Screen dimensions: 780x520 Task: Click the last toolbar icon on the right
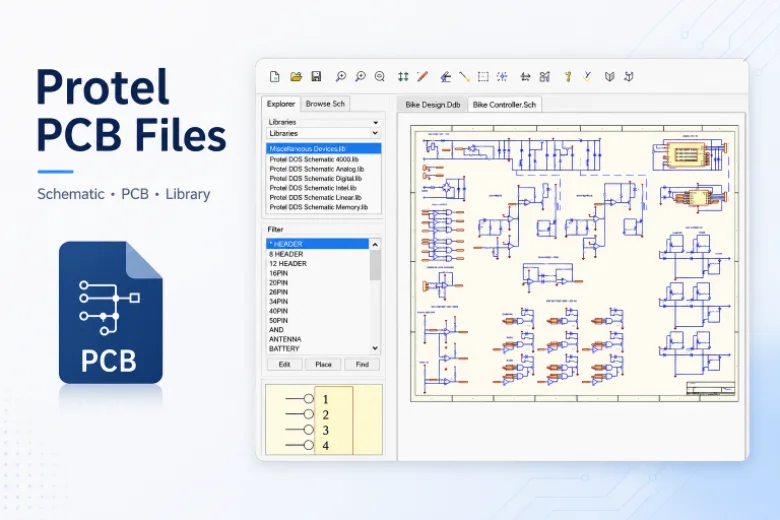[x=629, y=77]
